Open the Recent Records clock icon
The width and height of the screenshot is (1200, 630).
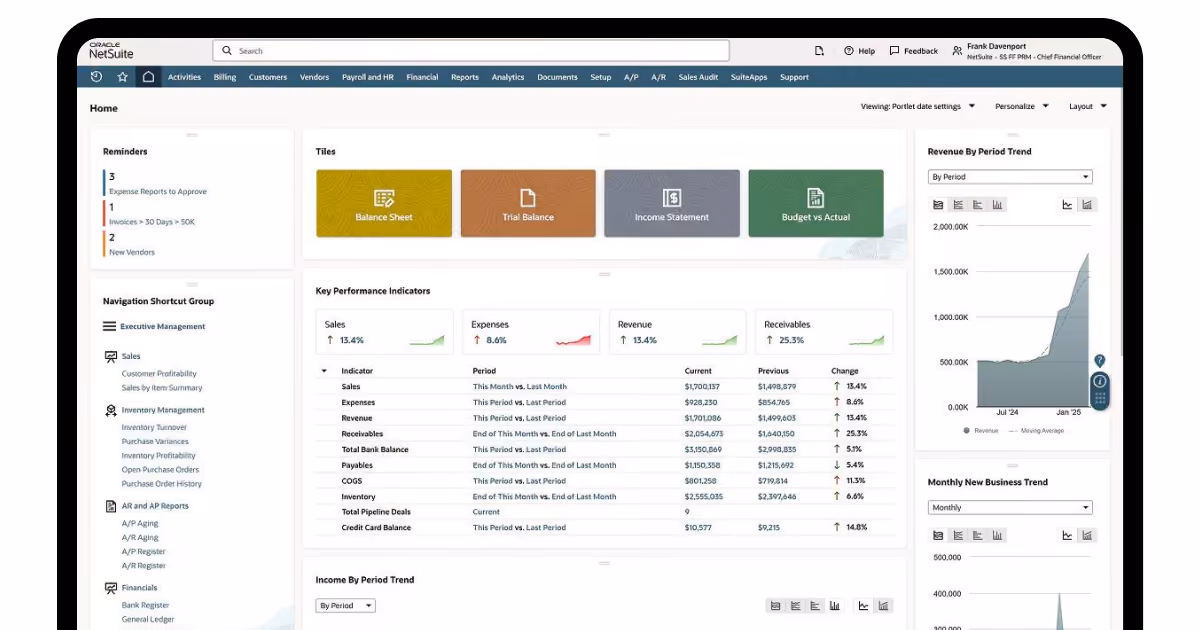click(96, 77)
